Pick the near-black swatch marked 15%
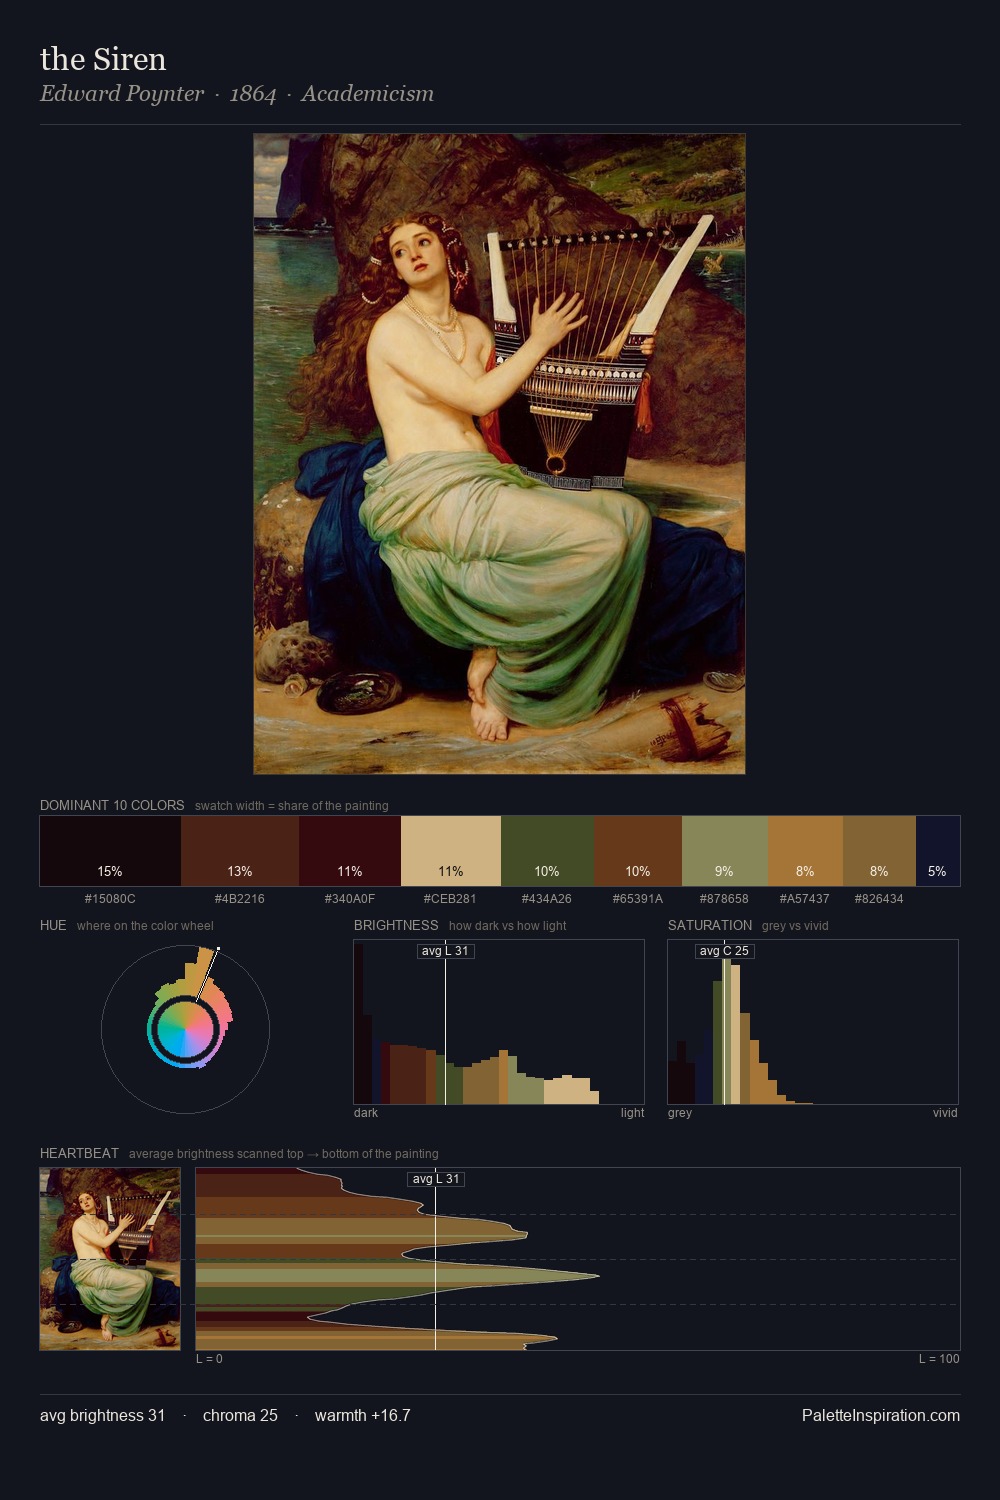1000x1500 pixels. coord(110,851)
